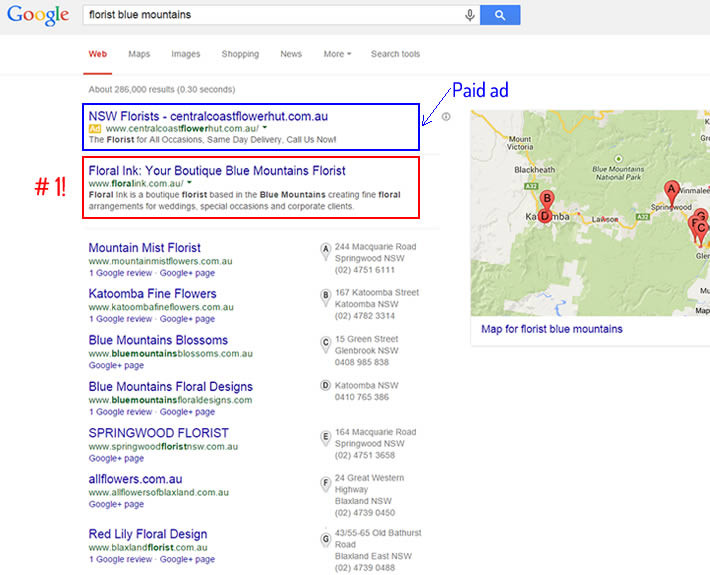
Task: Open Blue Mountains Blossoms' Google+ page
Action: coord(116,365)
